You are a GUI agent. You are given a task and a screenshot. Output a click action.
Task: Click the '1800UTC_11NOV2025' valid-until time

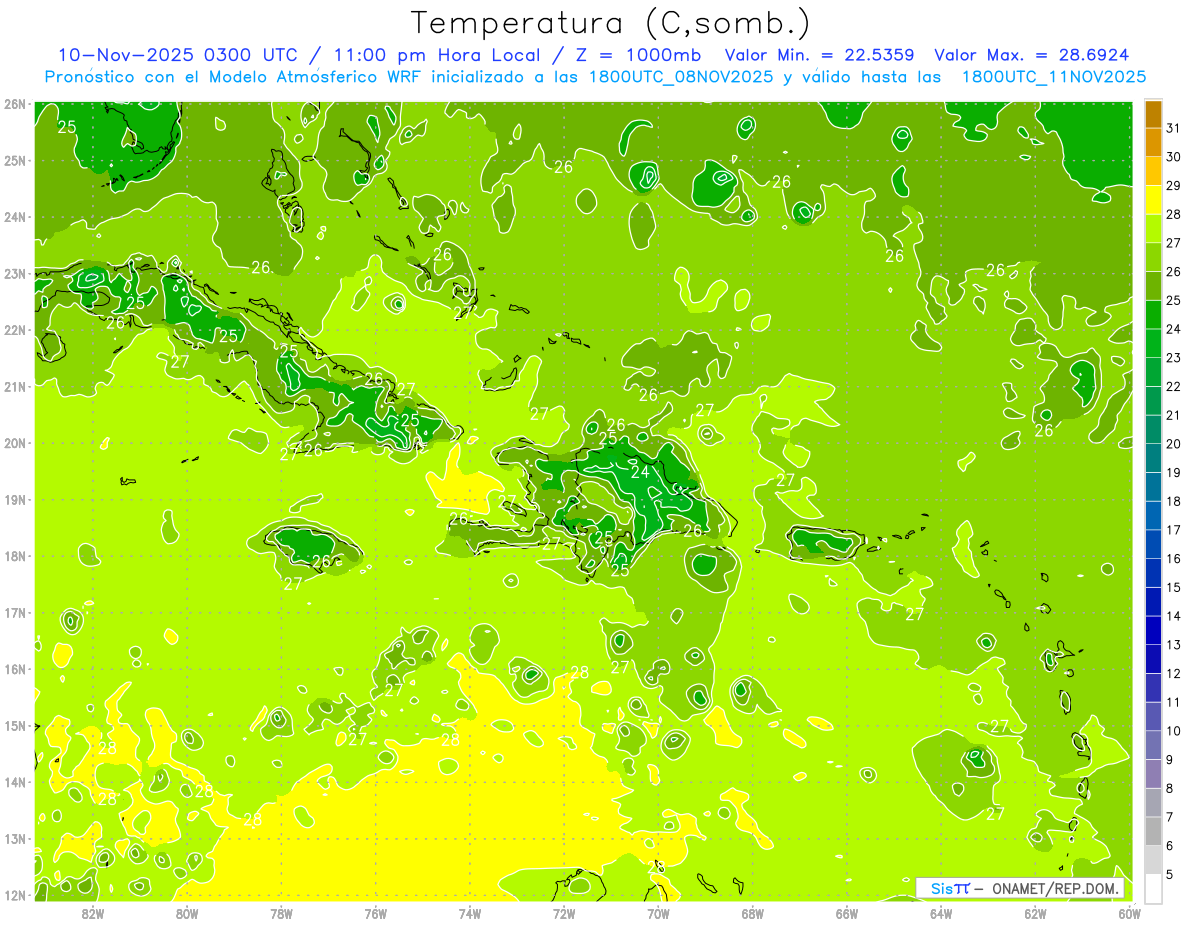tap(1053, 76)
